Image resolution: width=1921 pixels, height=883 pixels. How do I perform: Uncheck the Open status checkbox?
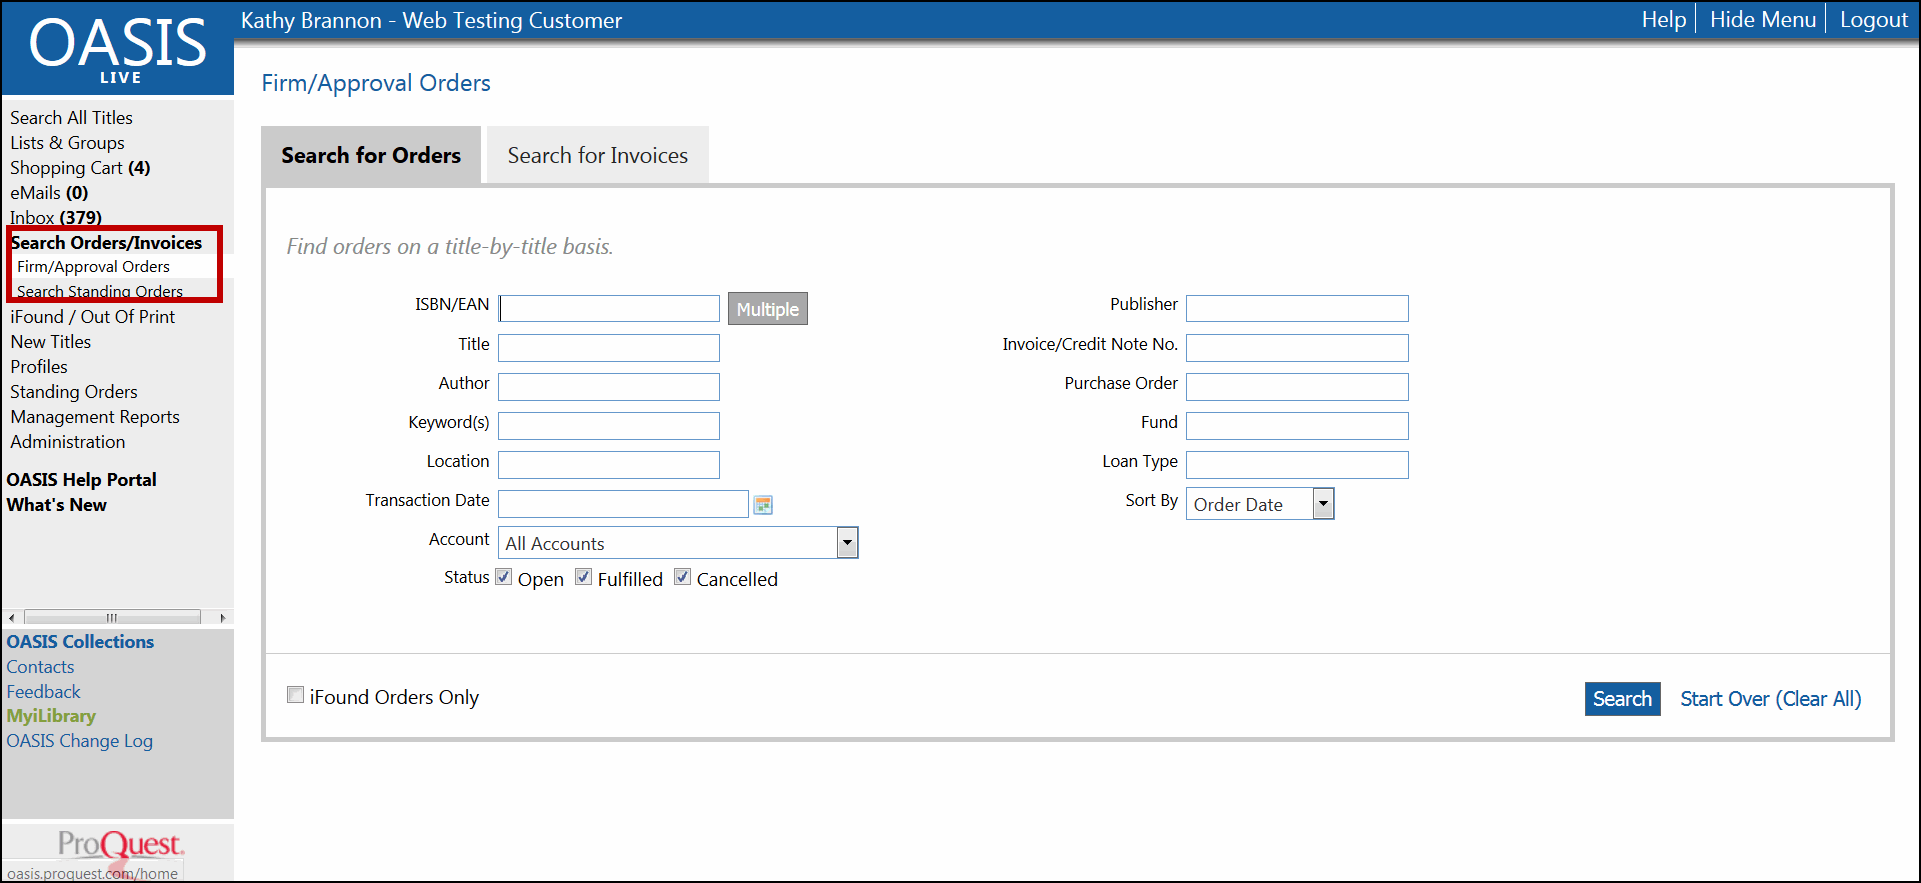(504, 577)
